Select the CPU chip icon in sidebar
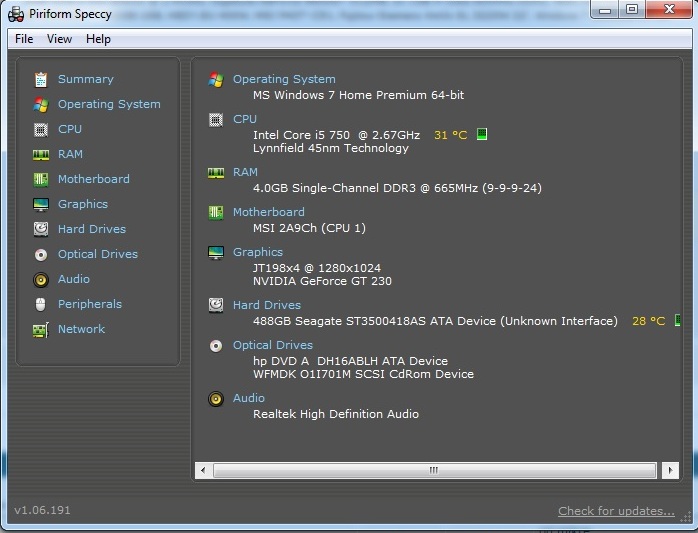The height and width of the screenshot is (533, 698). [x=40, y=129]
